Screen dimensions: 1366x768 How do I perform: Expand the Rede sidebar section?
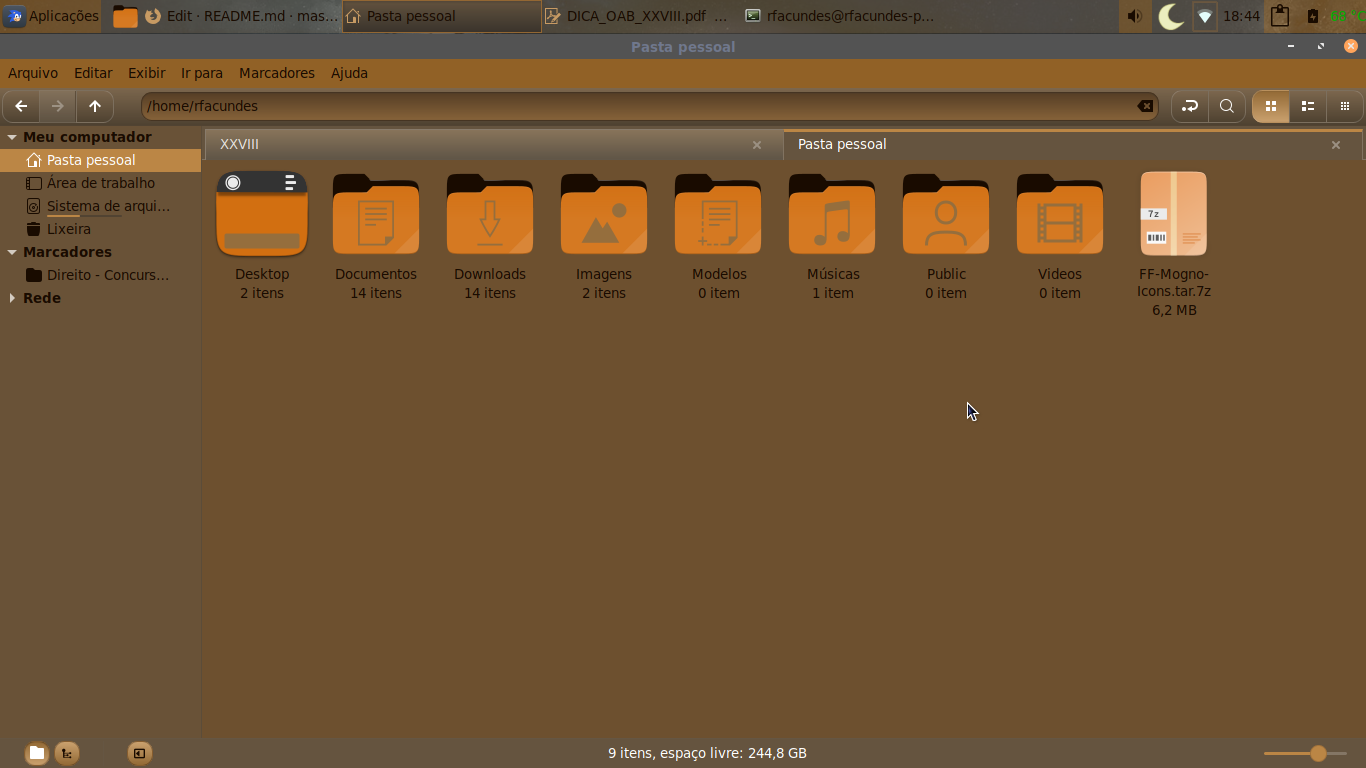pos(12,298)
